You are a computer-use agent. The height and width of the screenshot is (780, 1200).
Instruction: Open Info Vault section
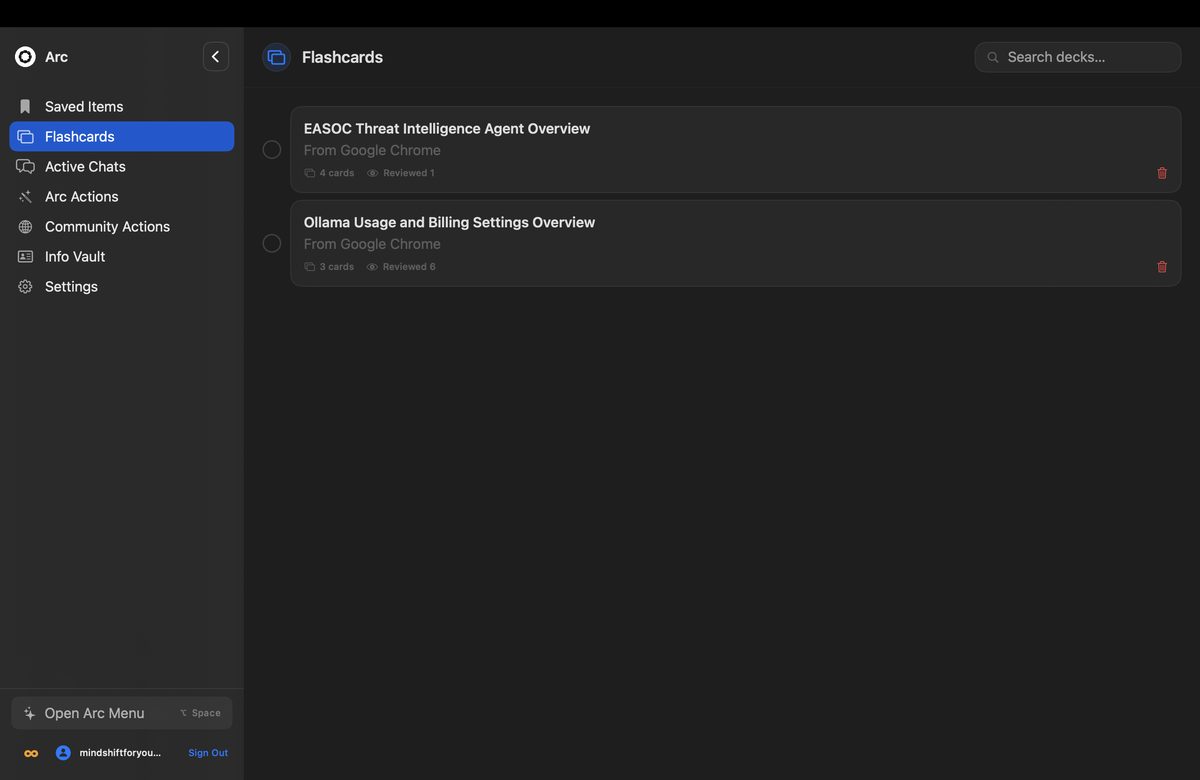122,256
